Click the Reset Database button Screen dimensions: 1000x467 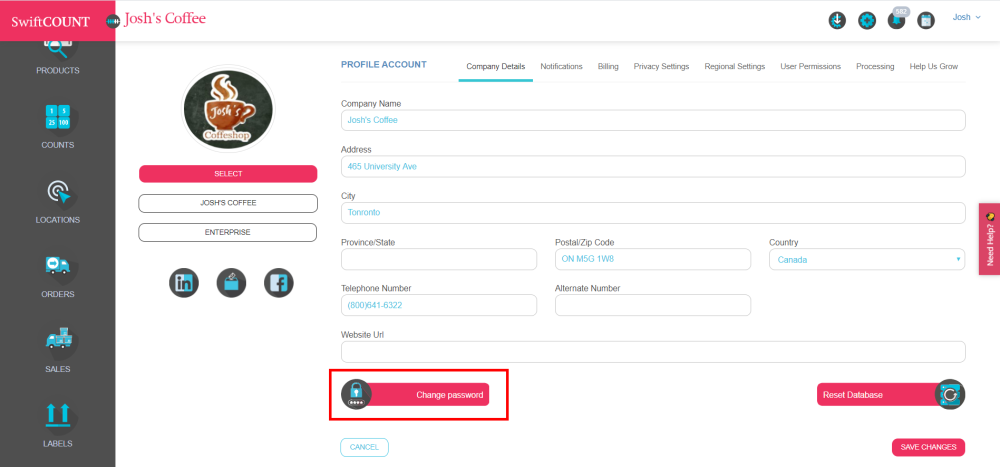point(879,395)
